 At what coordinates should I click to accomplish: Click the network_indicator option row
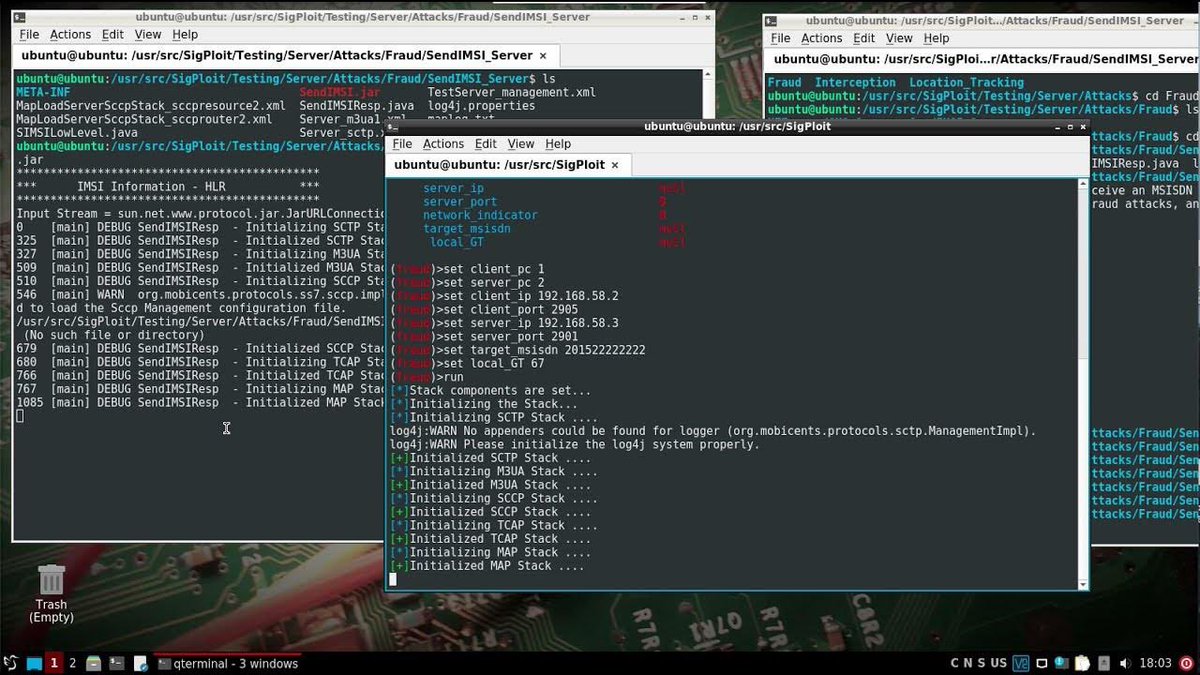coord(545,215)
